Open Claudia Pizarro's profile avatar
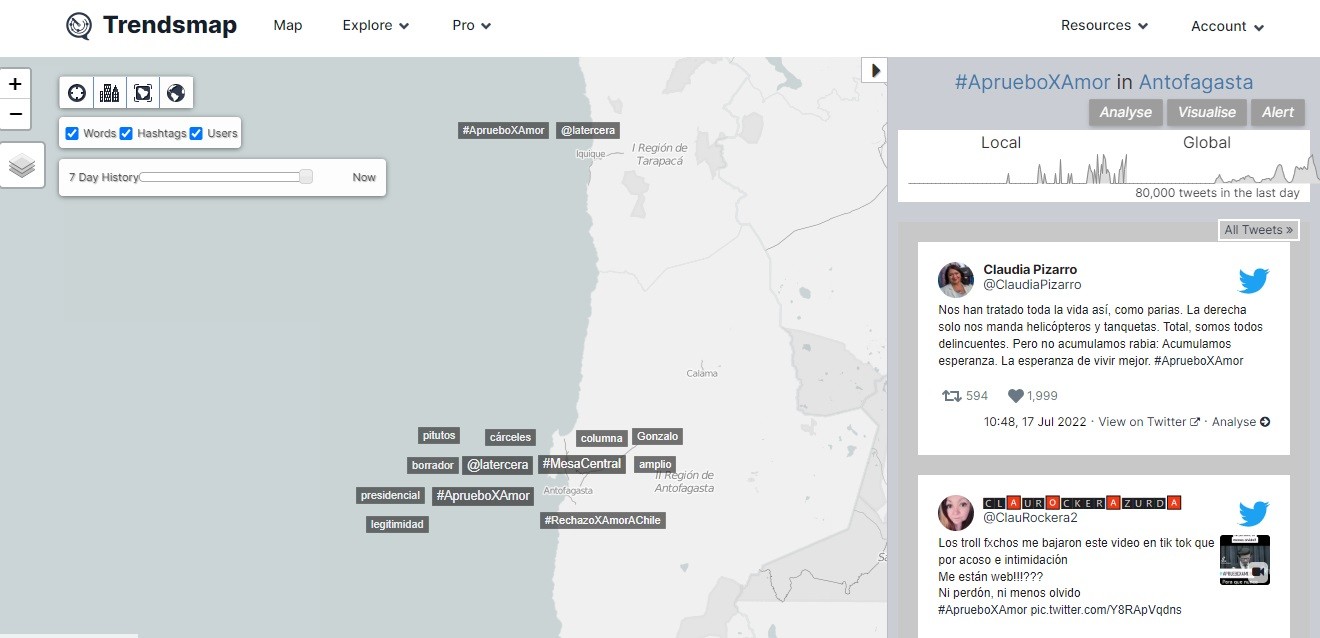1320x638 pixels. (x=956, y=280)
